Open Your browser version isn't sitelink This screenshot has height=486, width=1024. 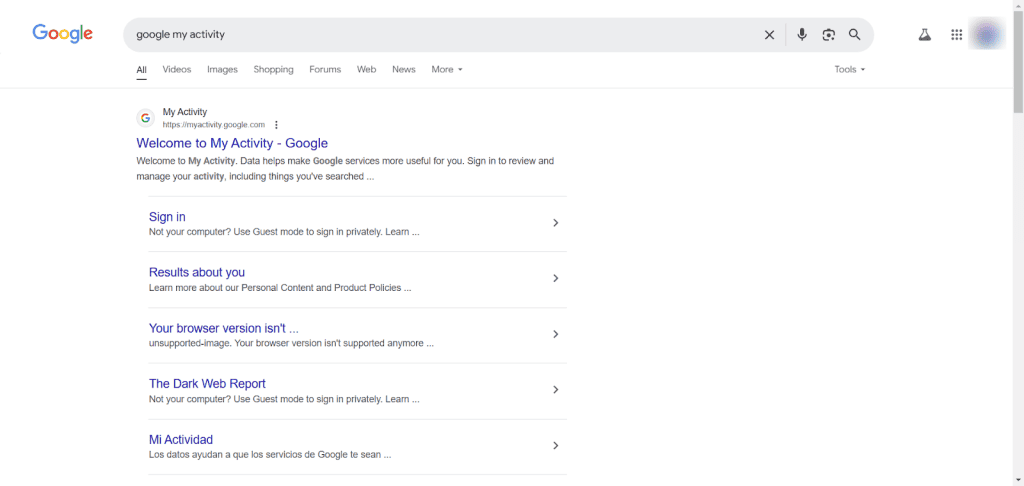point(224,328)
